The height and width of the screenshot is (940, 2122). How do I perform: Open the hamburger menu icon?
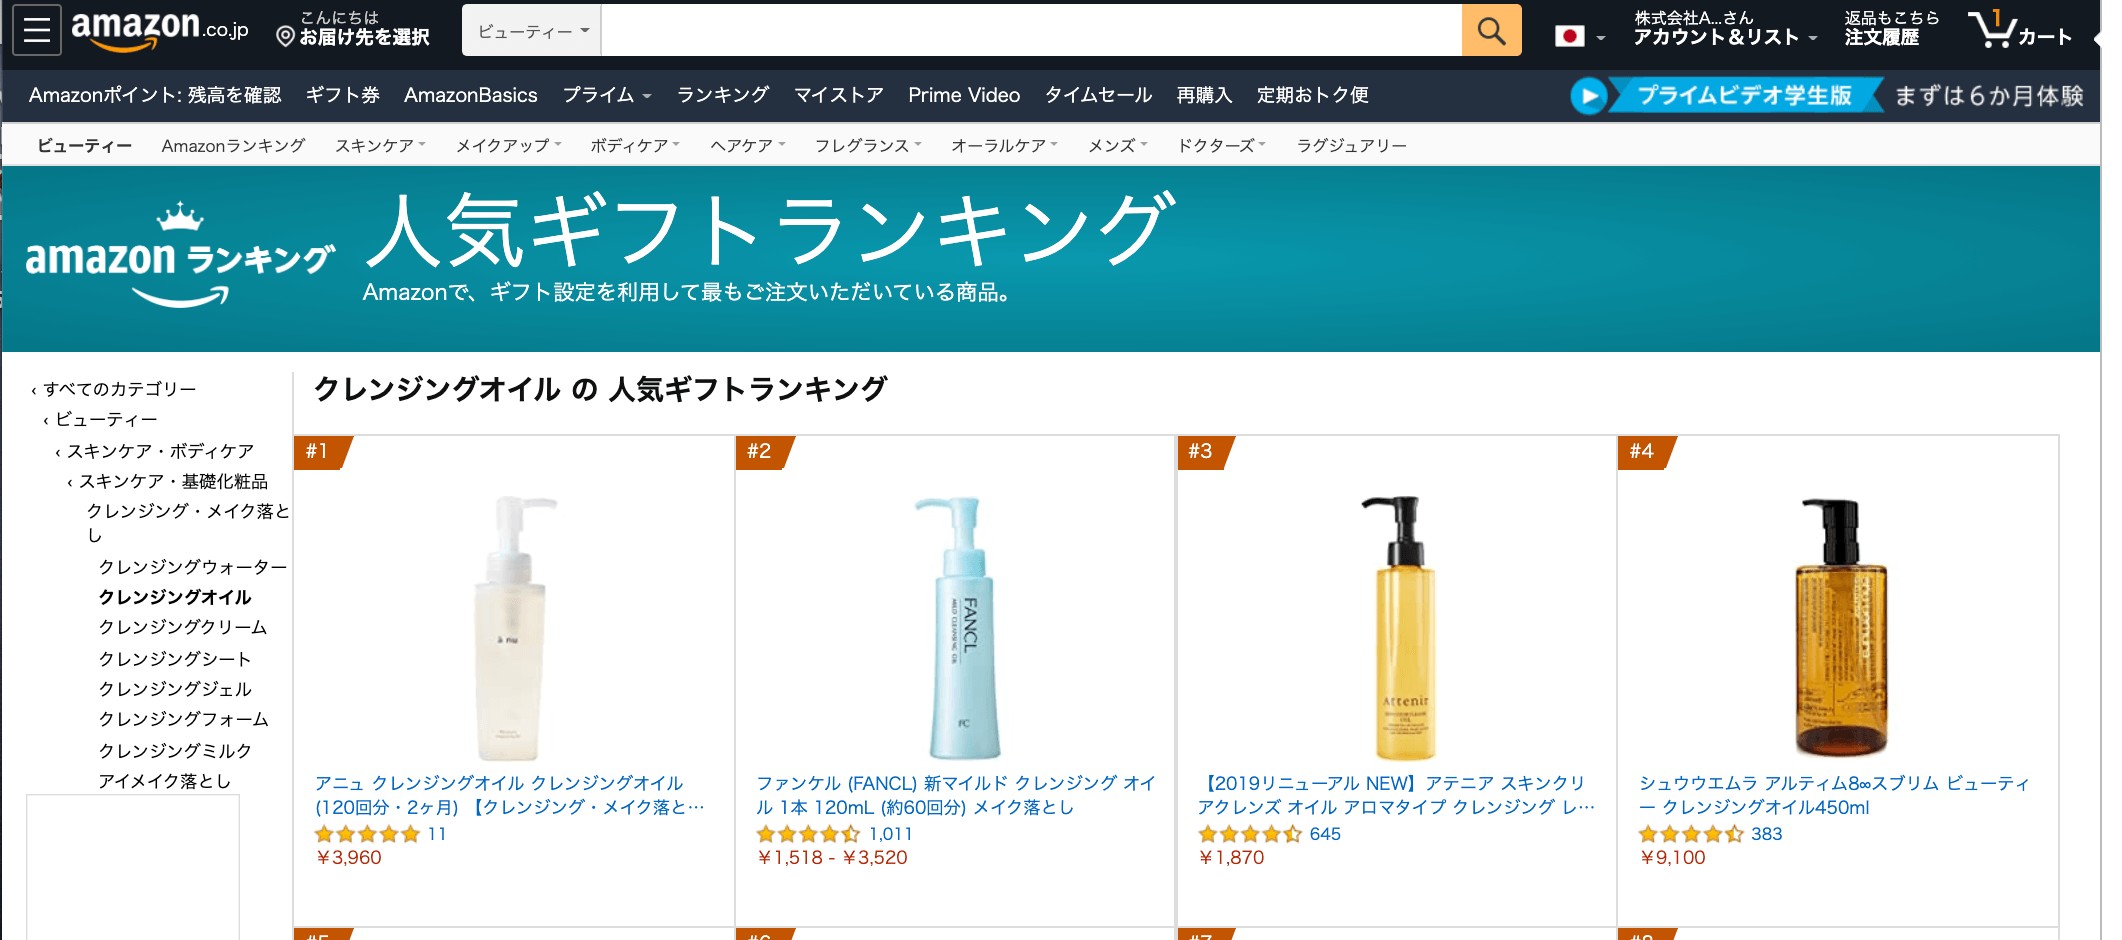coord(37,31)
